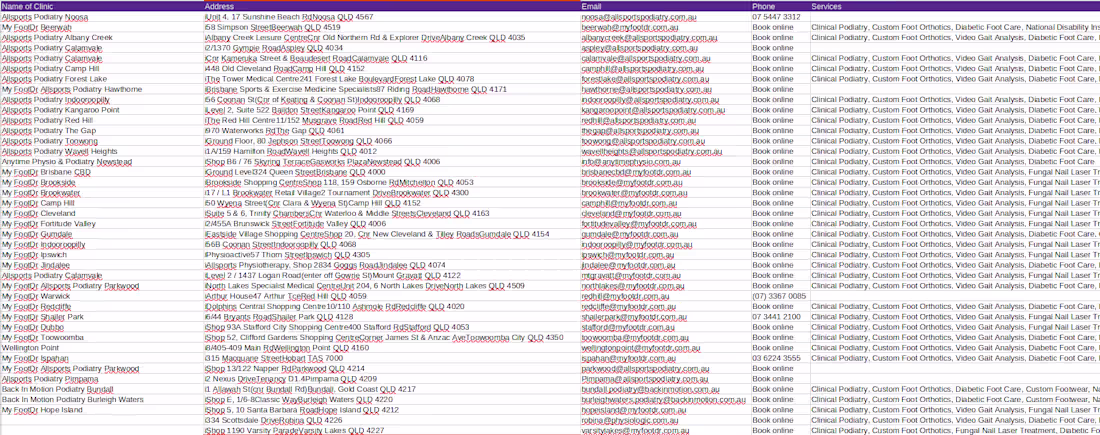Click the My FootDr Beerwah name cell
The width and height of the screenshot is (1100, 435).
click(102, 27)
